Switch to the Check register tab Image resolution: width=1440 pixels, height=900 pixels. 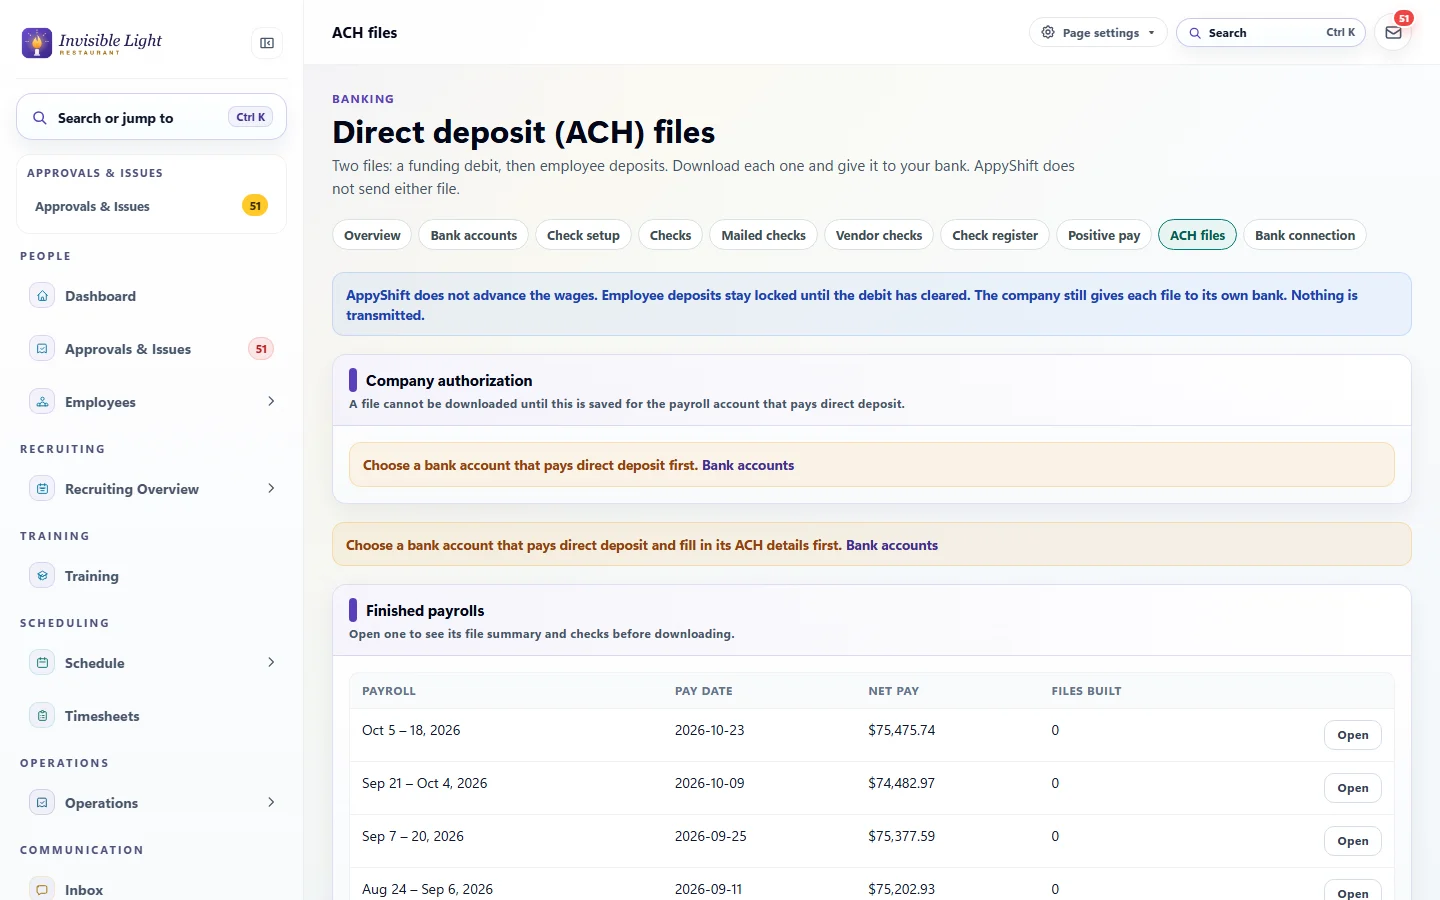[995, 235]
